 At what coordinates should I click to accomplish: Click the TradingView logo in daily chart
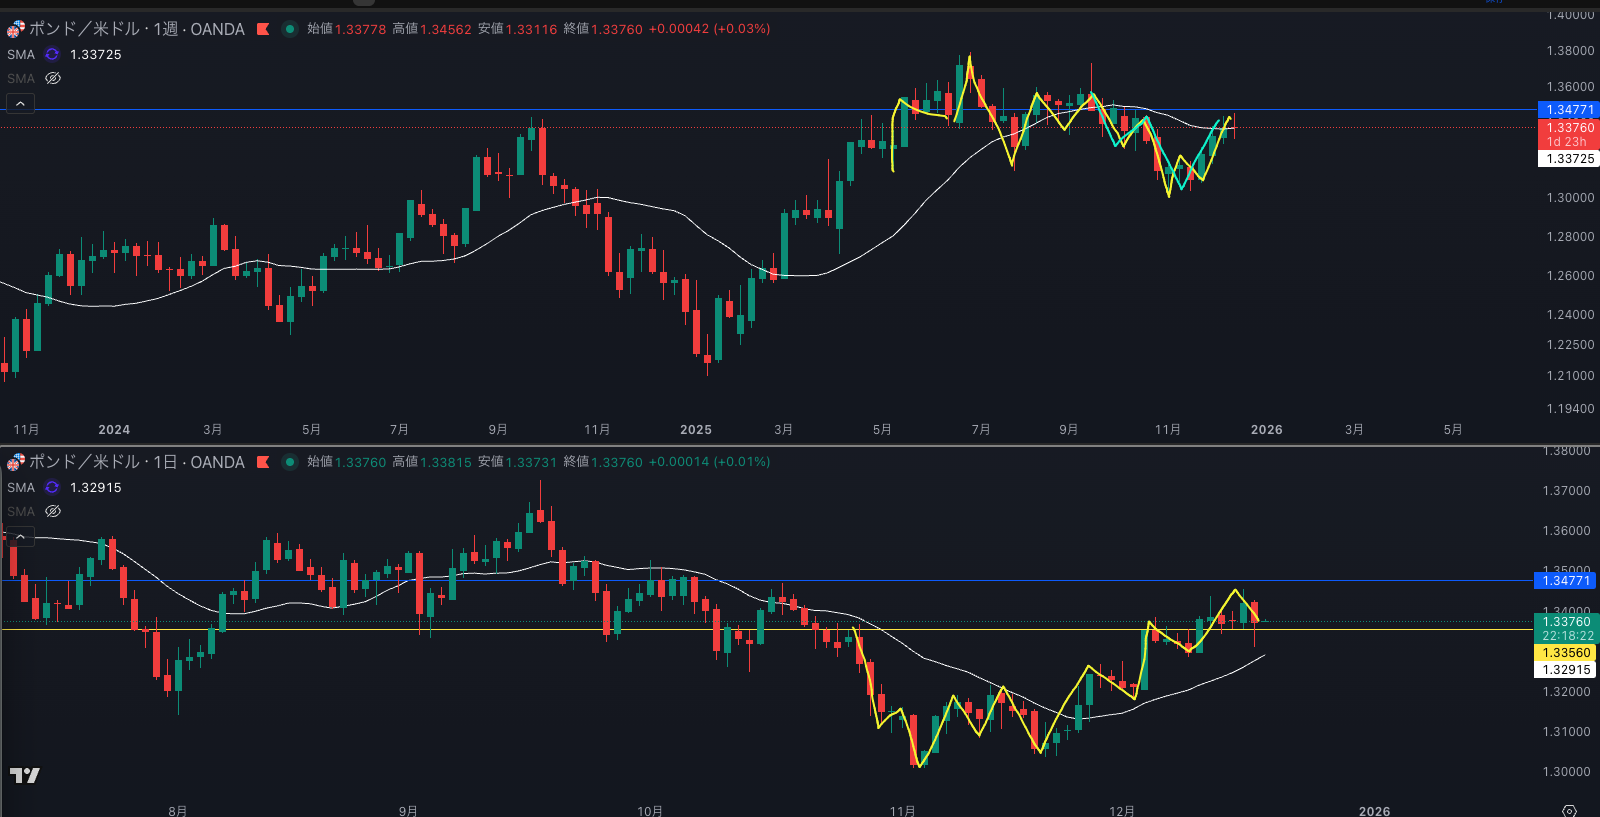(x=25, y=775)
